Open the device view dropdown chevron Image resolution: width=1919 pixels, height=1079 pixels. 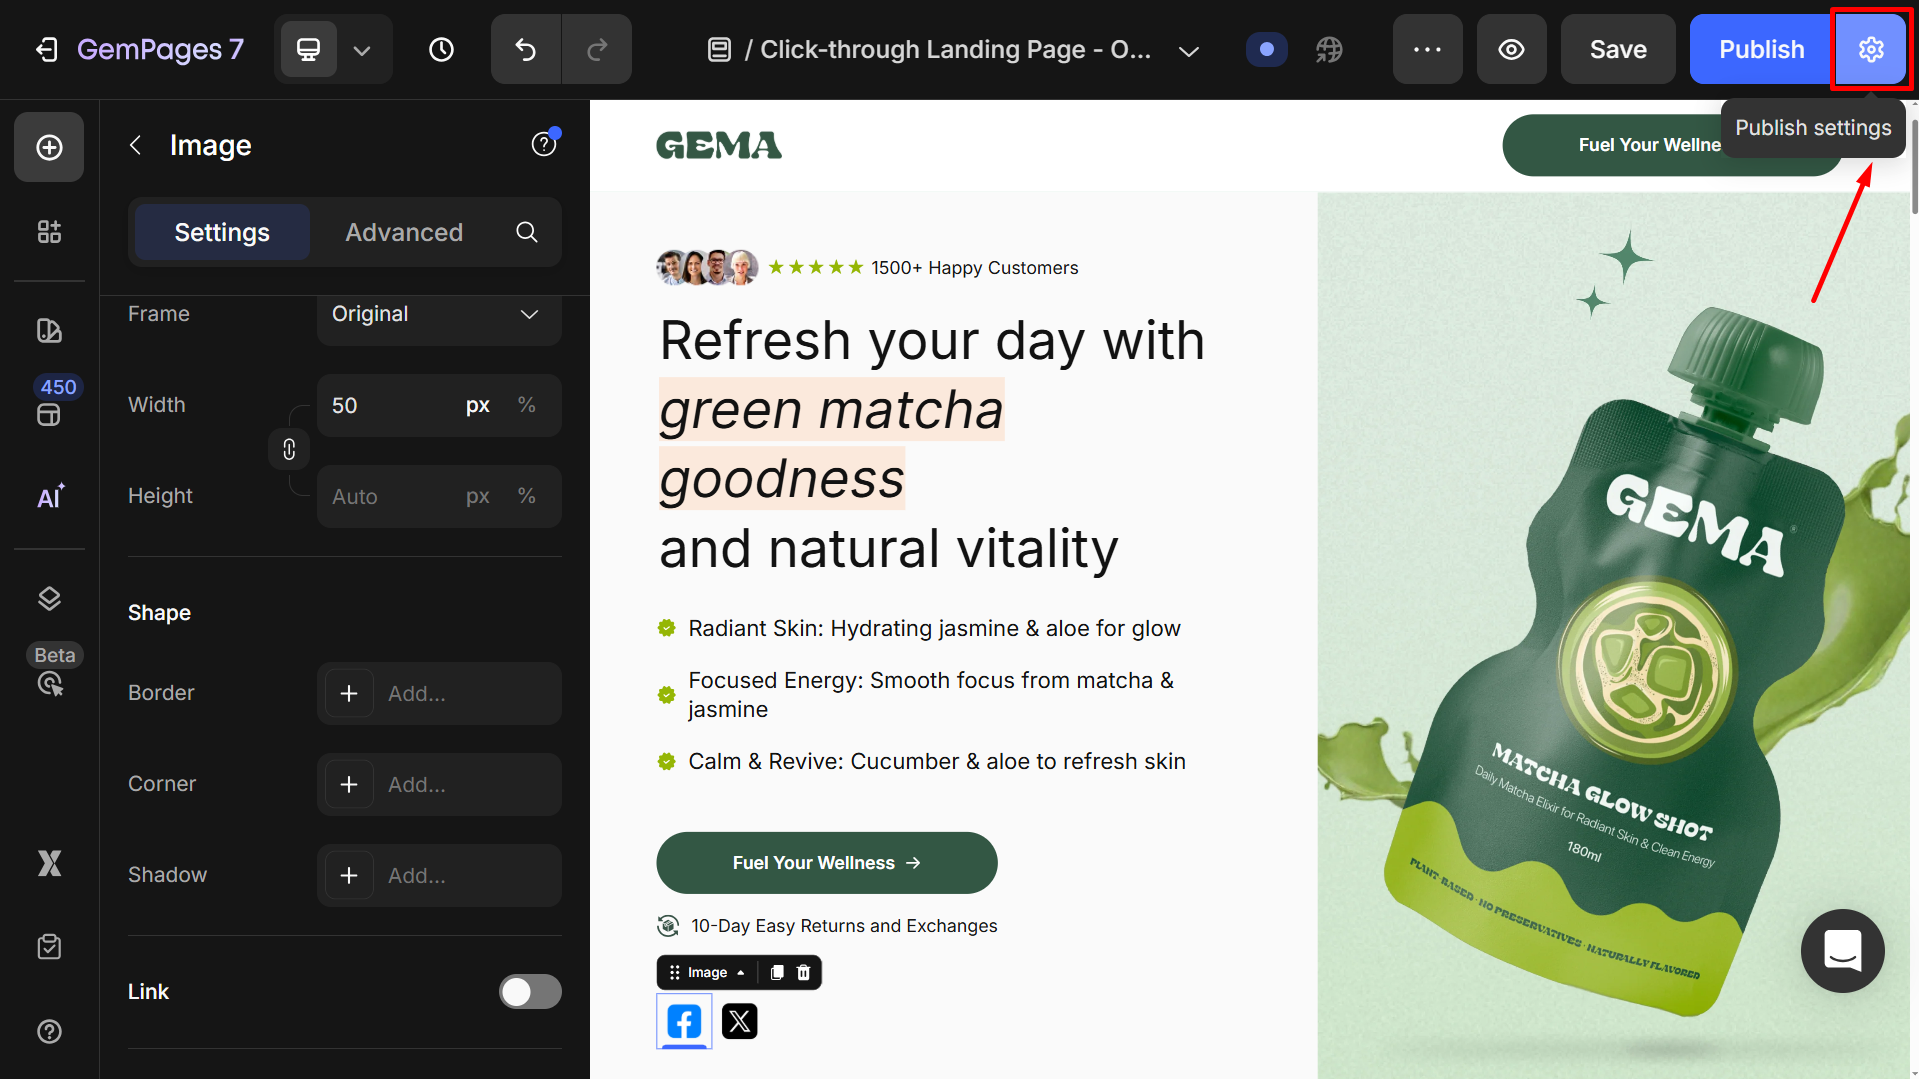pos(362,49)
